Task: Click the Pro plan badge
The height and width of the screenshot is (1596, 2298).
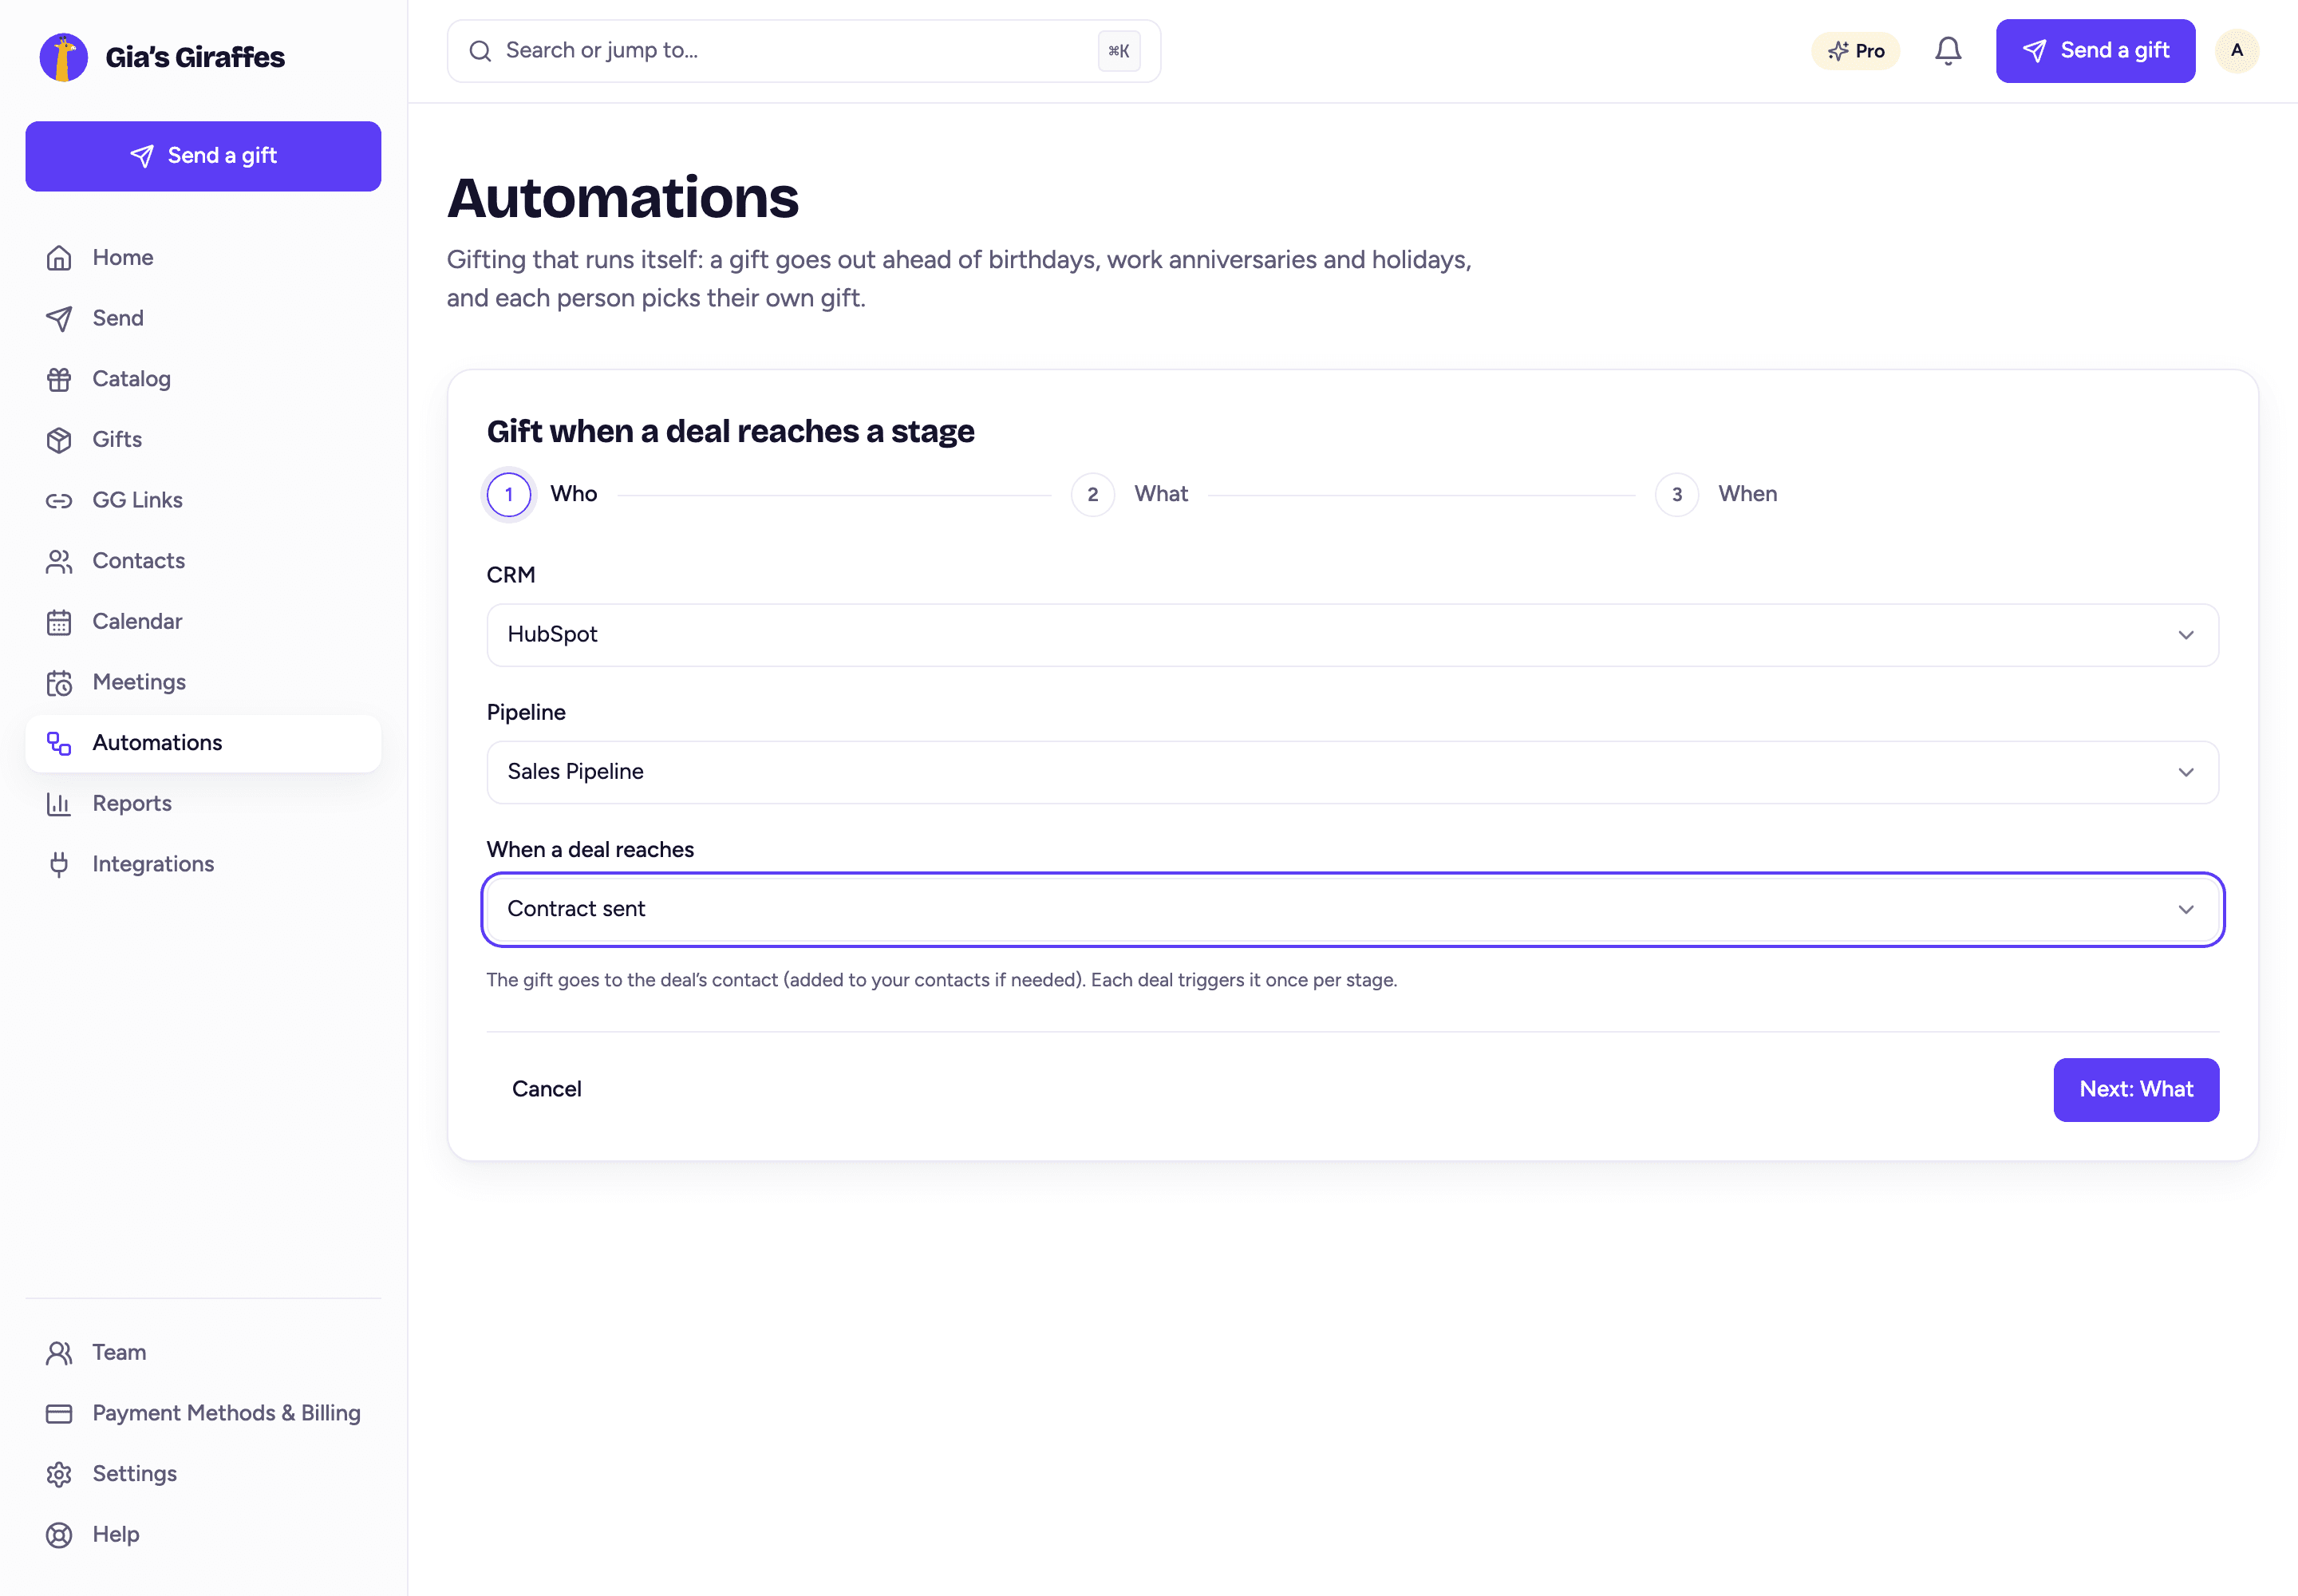Action: pos(1855,51)
